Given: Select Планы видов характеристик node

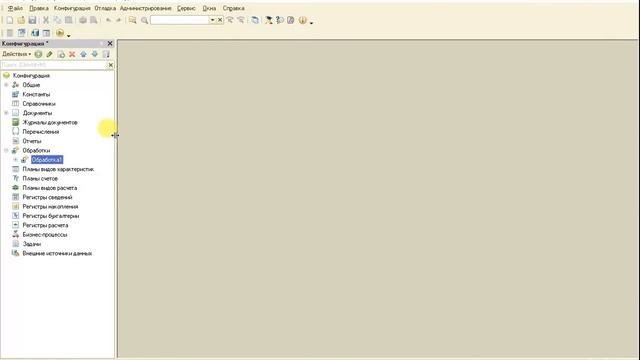Looking at the screenshot, I should pos(58,169).
